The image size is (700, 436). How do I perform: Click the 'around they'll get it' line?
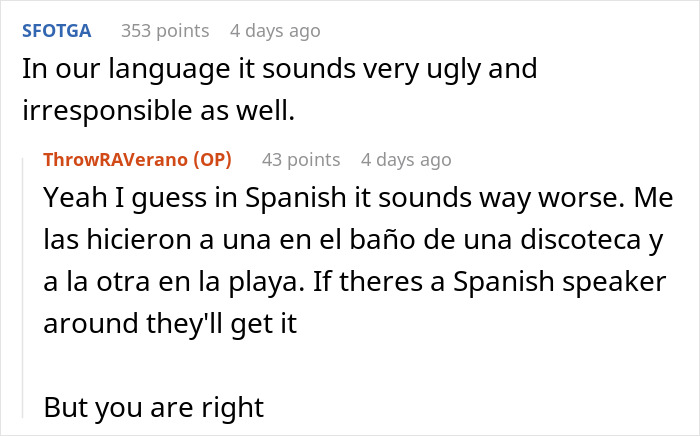[x=170, y=324]
